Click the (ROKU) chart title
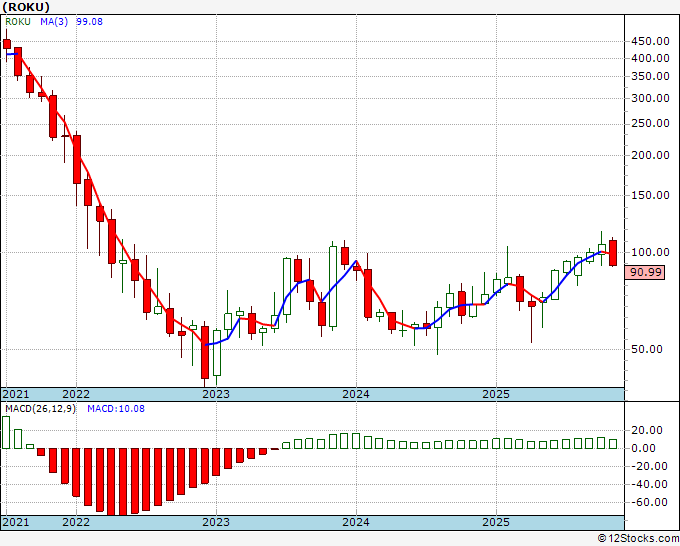 26,7
